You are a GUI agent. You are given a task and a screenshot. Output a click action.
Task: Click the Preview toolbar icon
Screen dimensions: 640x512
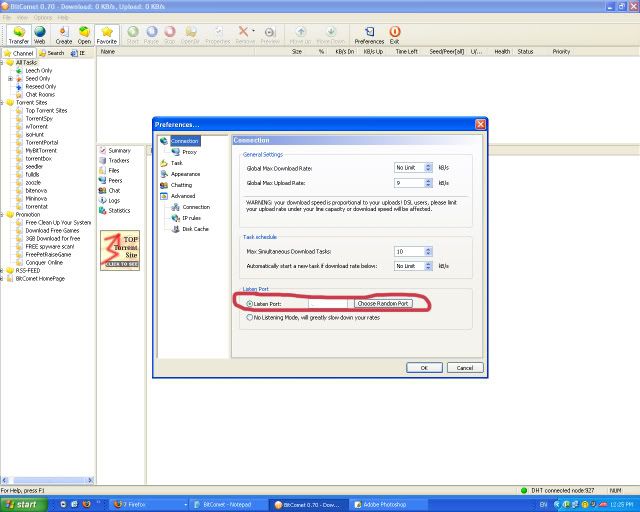270,35
